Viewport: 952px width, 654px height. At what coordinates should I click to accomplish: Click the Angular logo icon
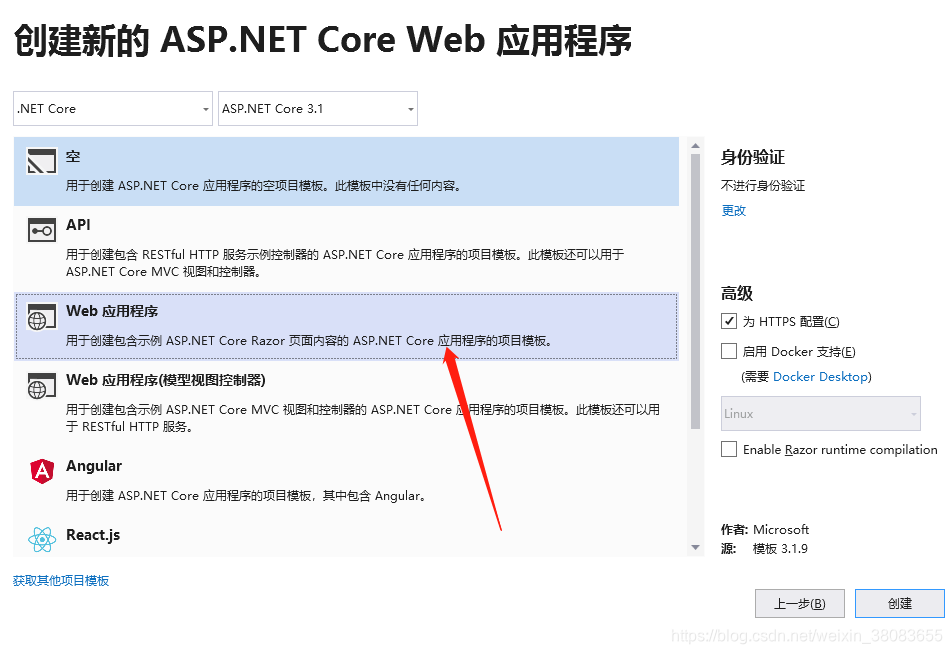[x=42, y=471]
